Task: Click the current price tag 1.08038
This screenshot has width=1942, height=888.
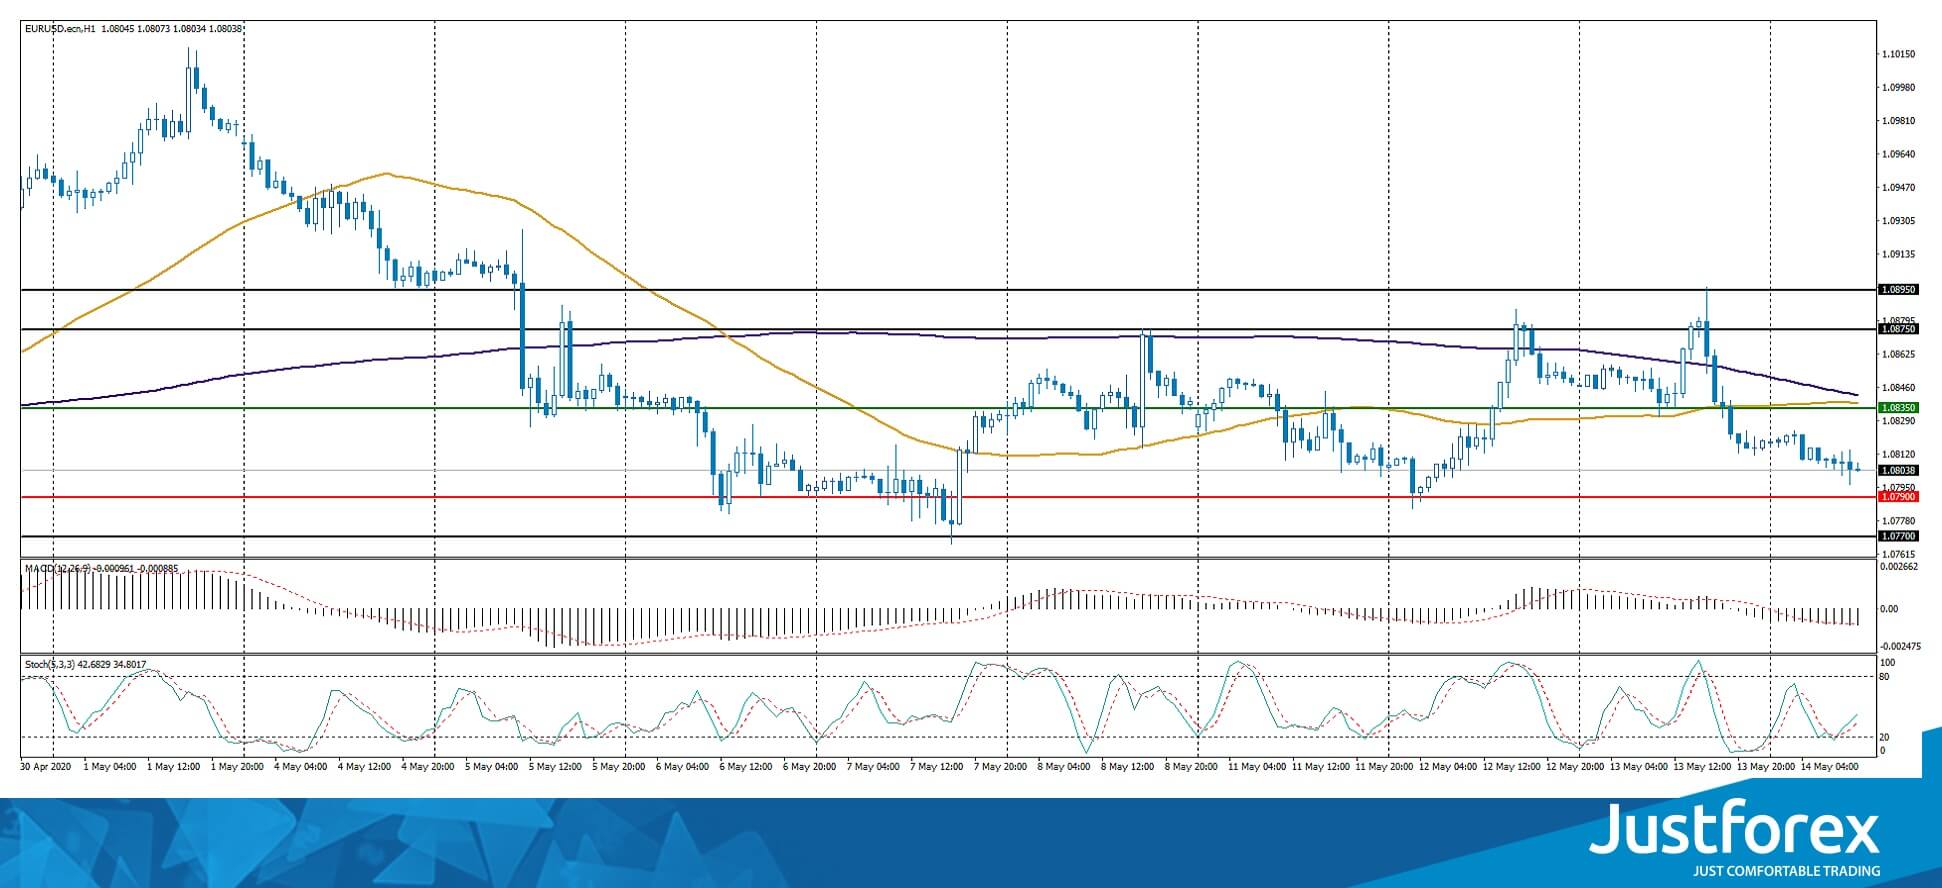Action: (1898, 470)
